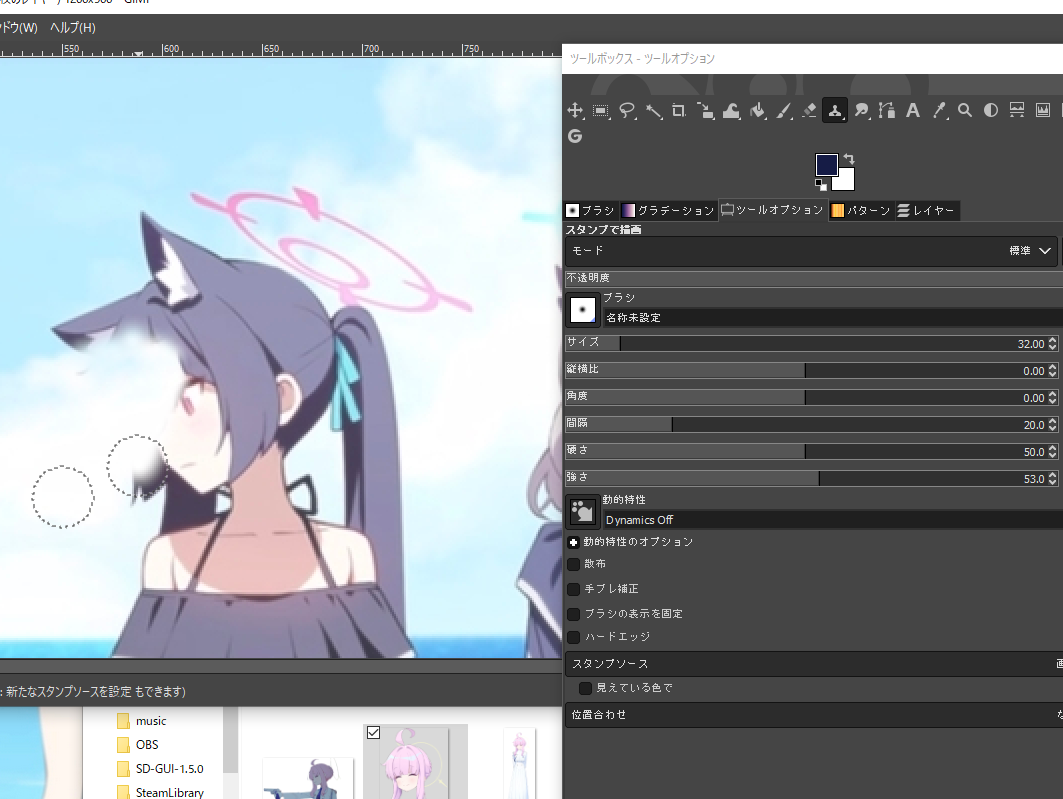
Task: Open the モード blend mode dropdown
Action: [811, 251]
